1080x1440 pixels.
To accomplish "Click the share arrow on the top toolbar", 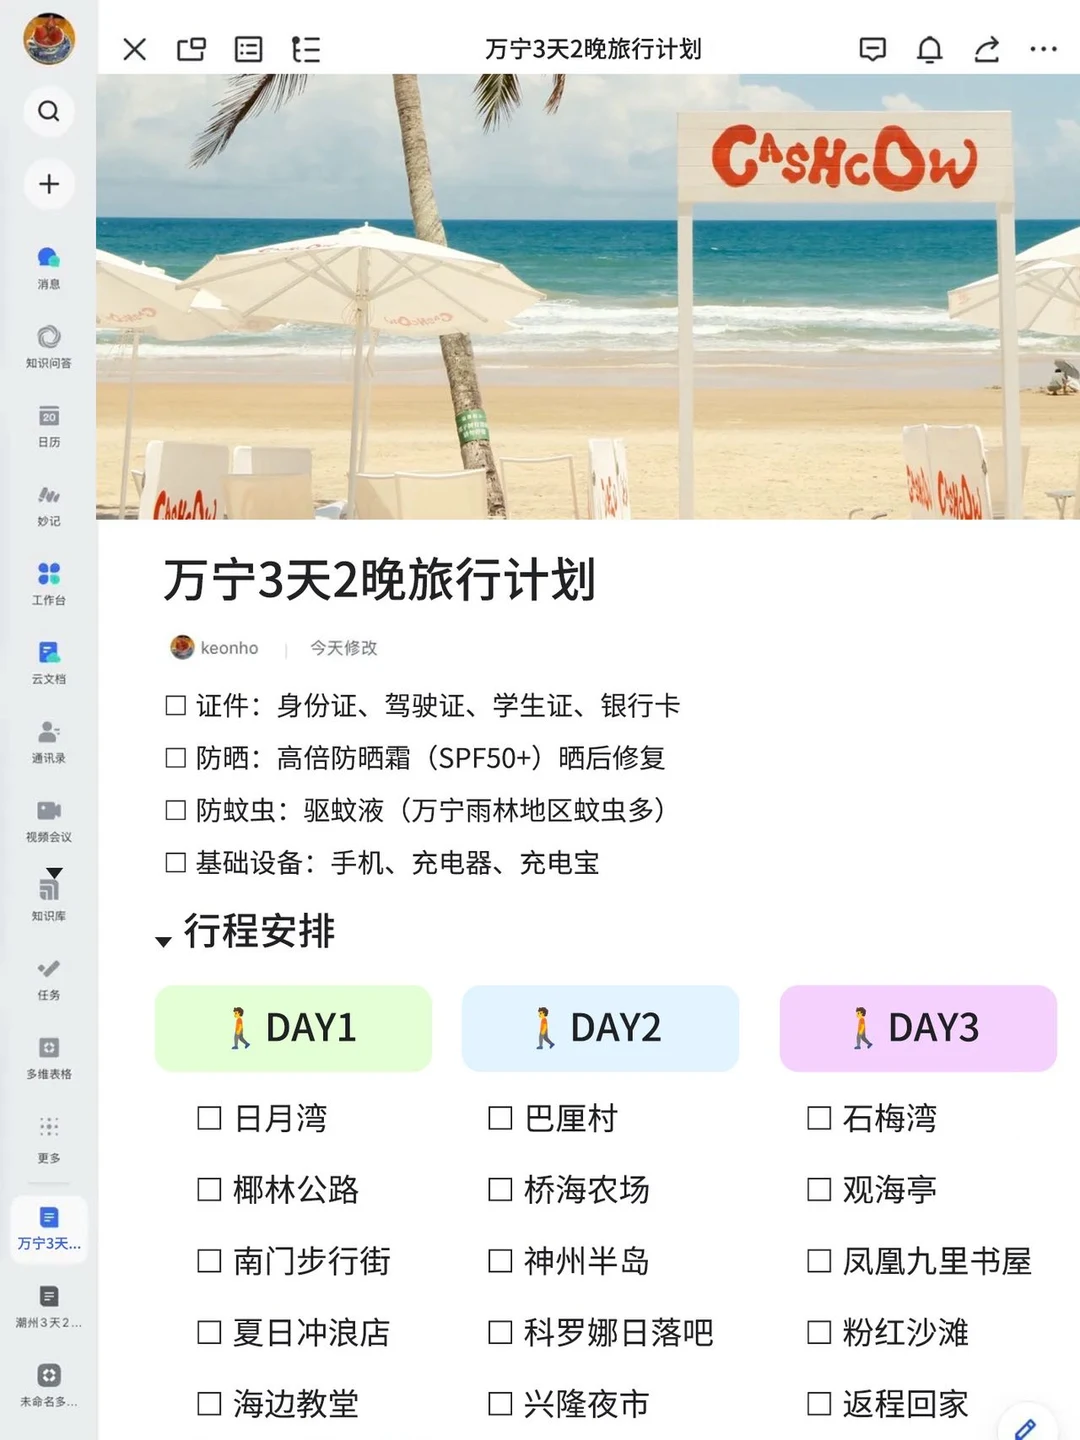I will [986, 49].
